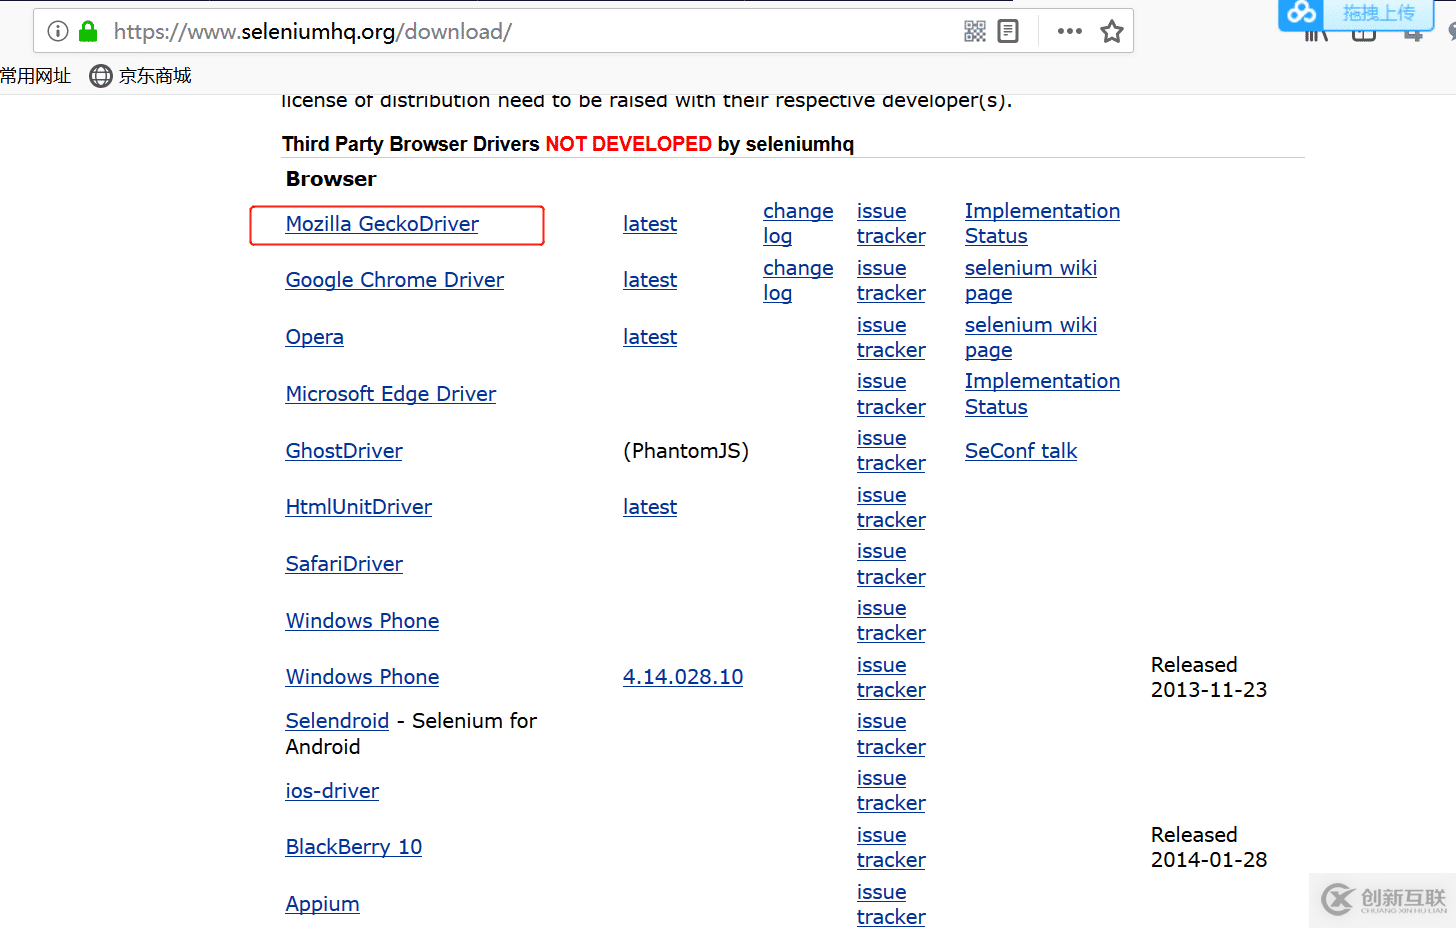Image resolution: width=1456 pixels, height=928 pixels.
Task: Open GeckoDriver change log link
Action: pyautogui.click(x=797, y=223)
